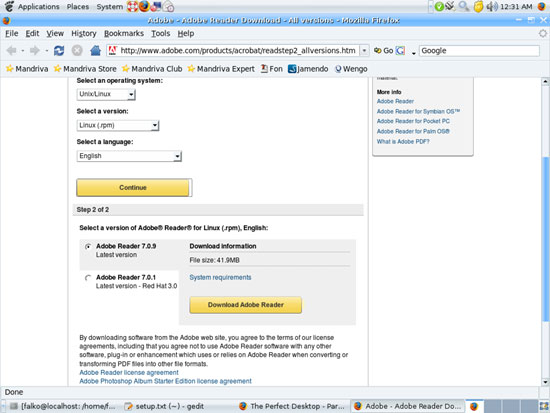The image size is (550, 413).
Task: Open the Mandriva Expert bookmark
Action: coord(221,69)
